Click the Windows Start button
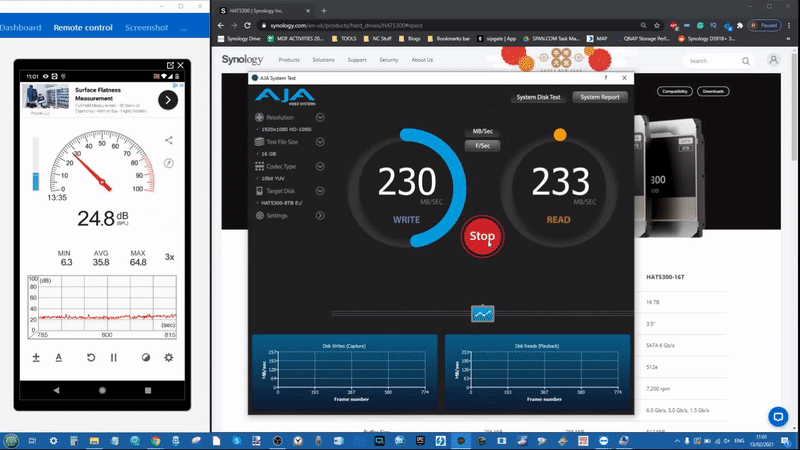 point(11,441)
